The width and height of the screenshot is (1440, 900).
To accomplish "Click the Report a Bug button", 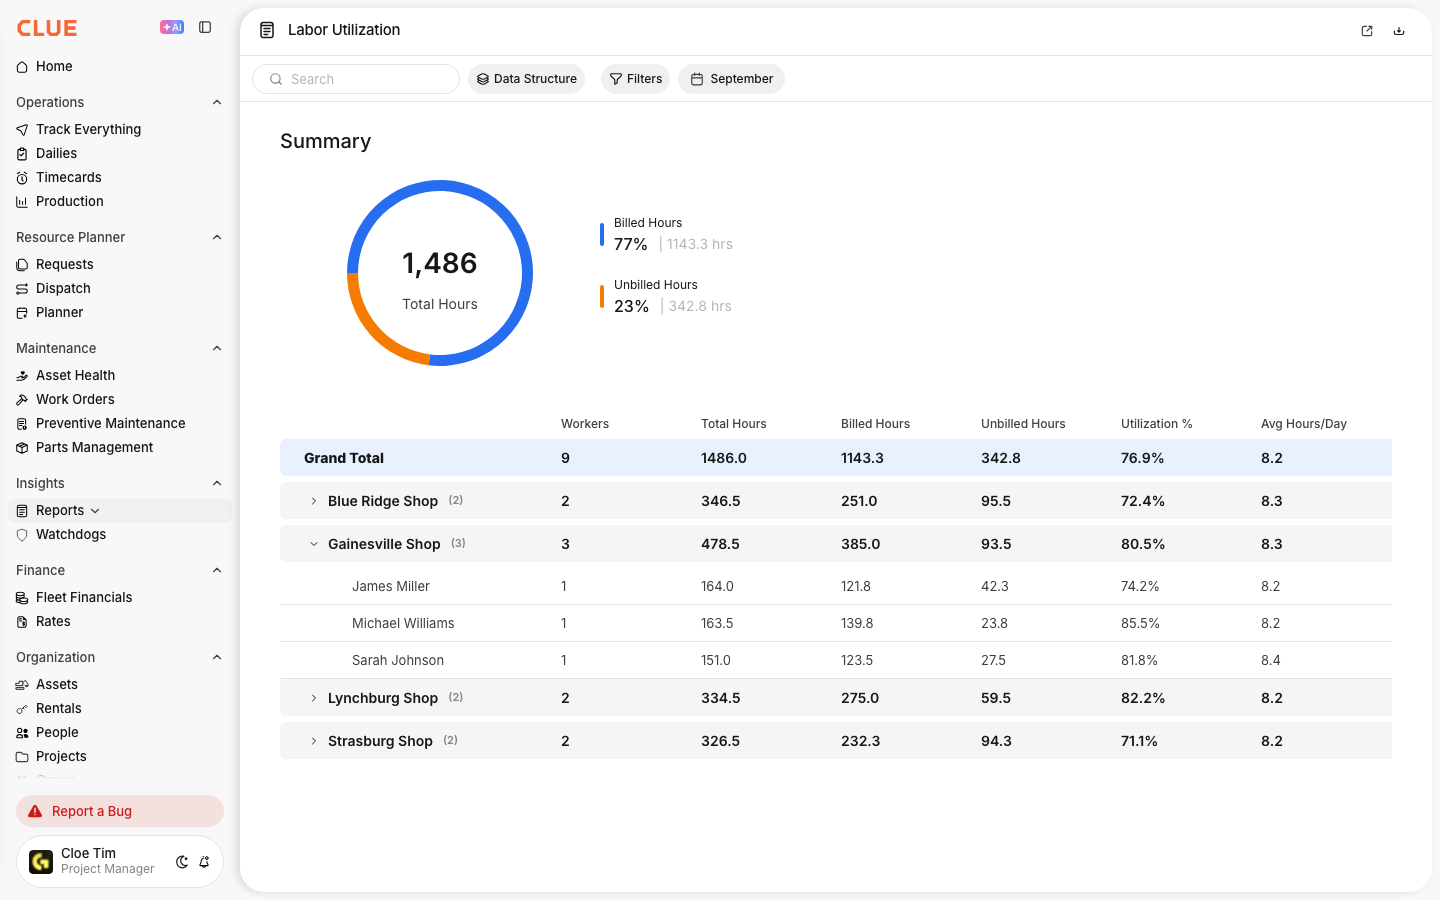I will [120, 811].
